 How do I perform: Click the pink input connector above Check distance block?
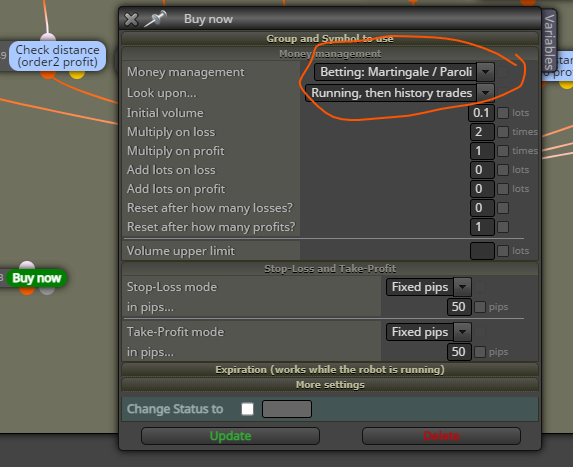coord(48,37)
